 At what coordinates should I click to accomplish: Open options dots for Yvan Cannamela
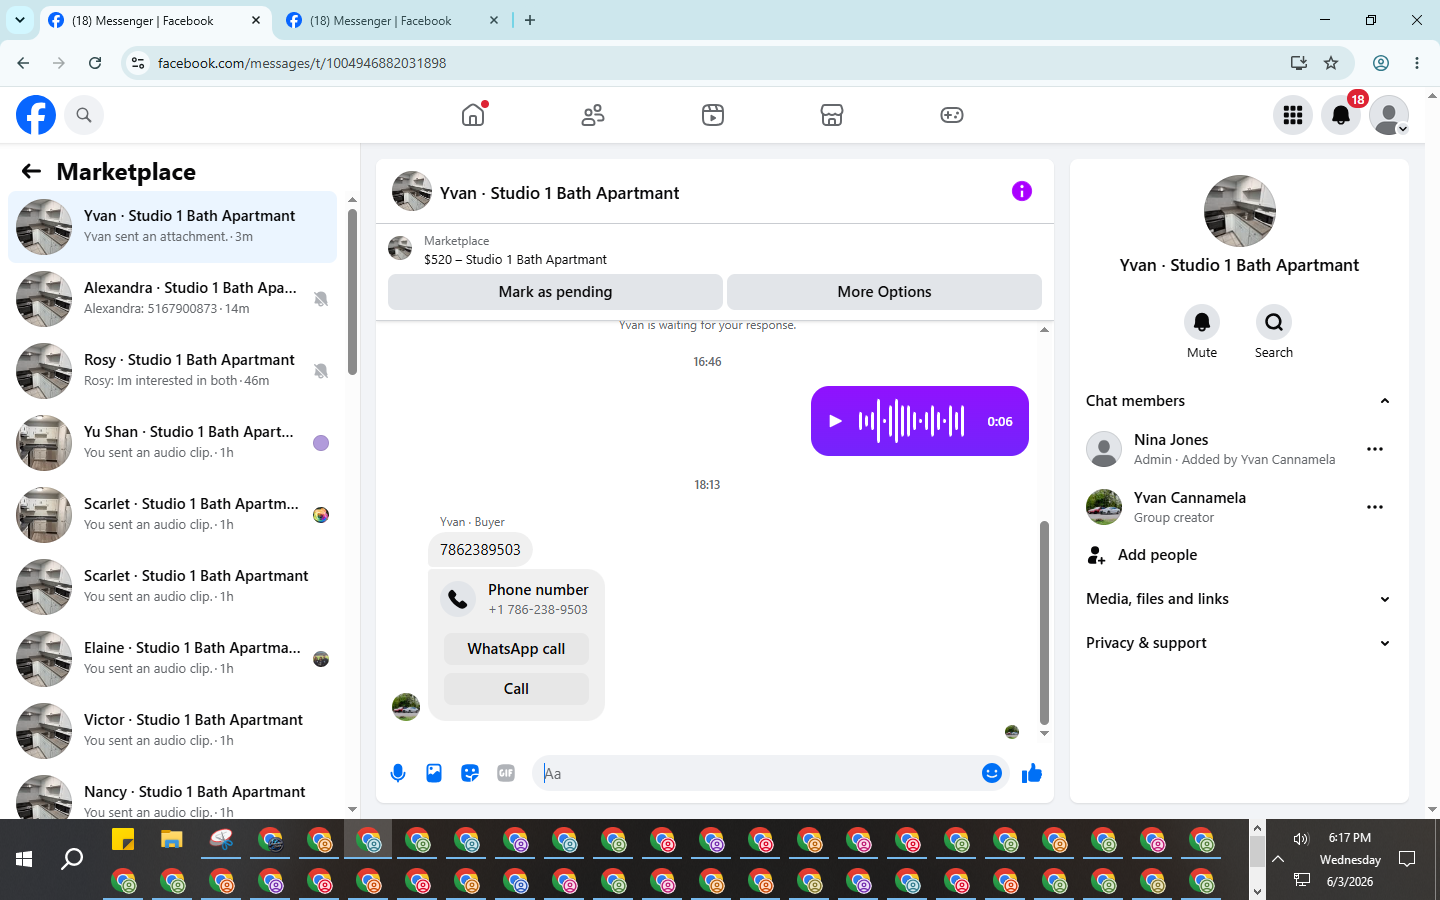point(1375,507)
